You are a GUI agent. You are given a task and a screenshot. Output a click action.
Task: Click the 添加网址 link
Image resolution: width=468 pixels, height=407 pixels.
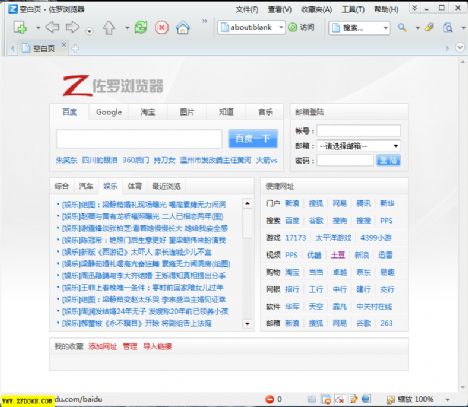pyautogui.click(x=102, y=346)
